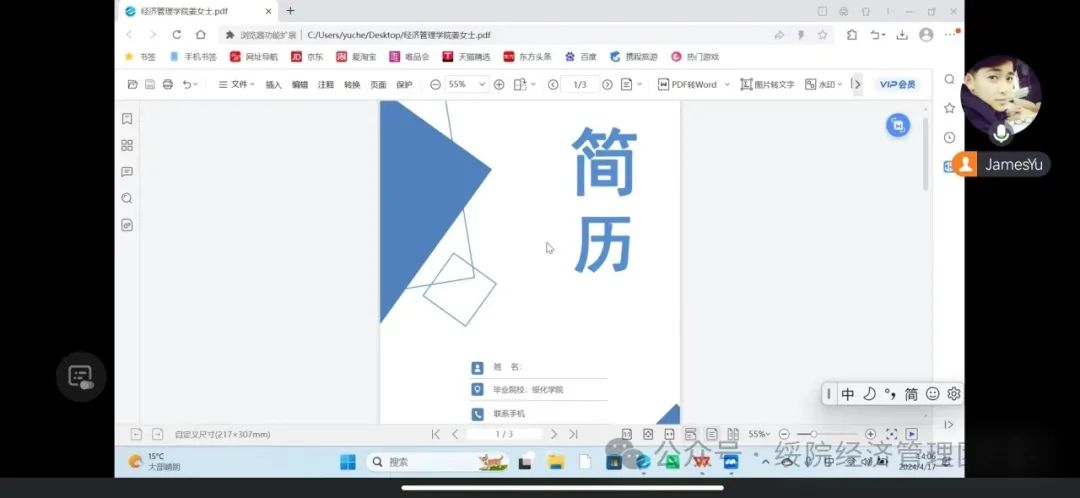Open the 注释 annotation menu

tap(326, 85)
